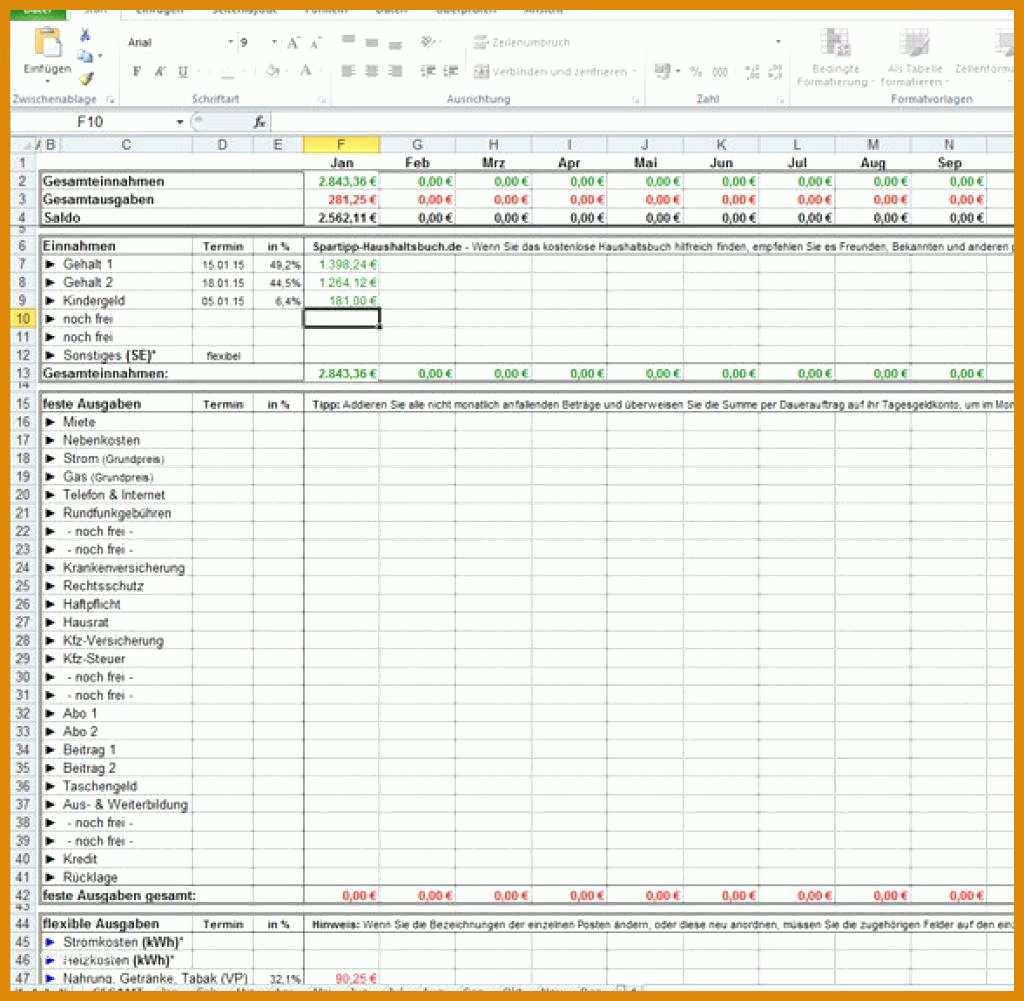
Task: Expand the Miete row triangle
Action: (50, 422)
